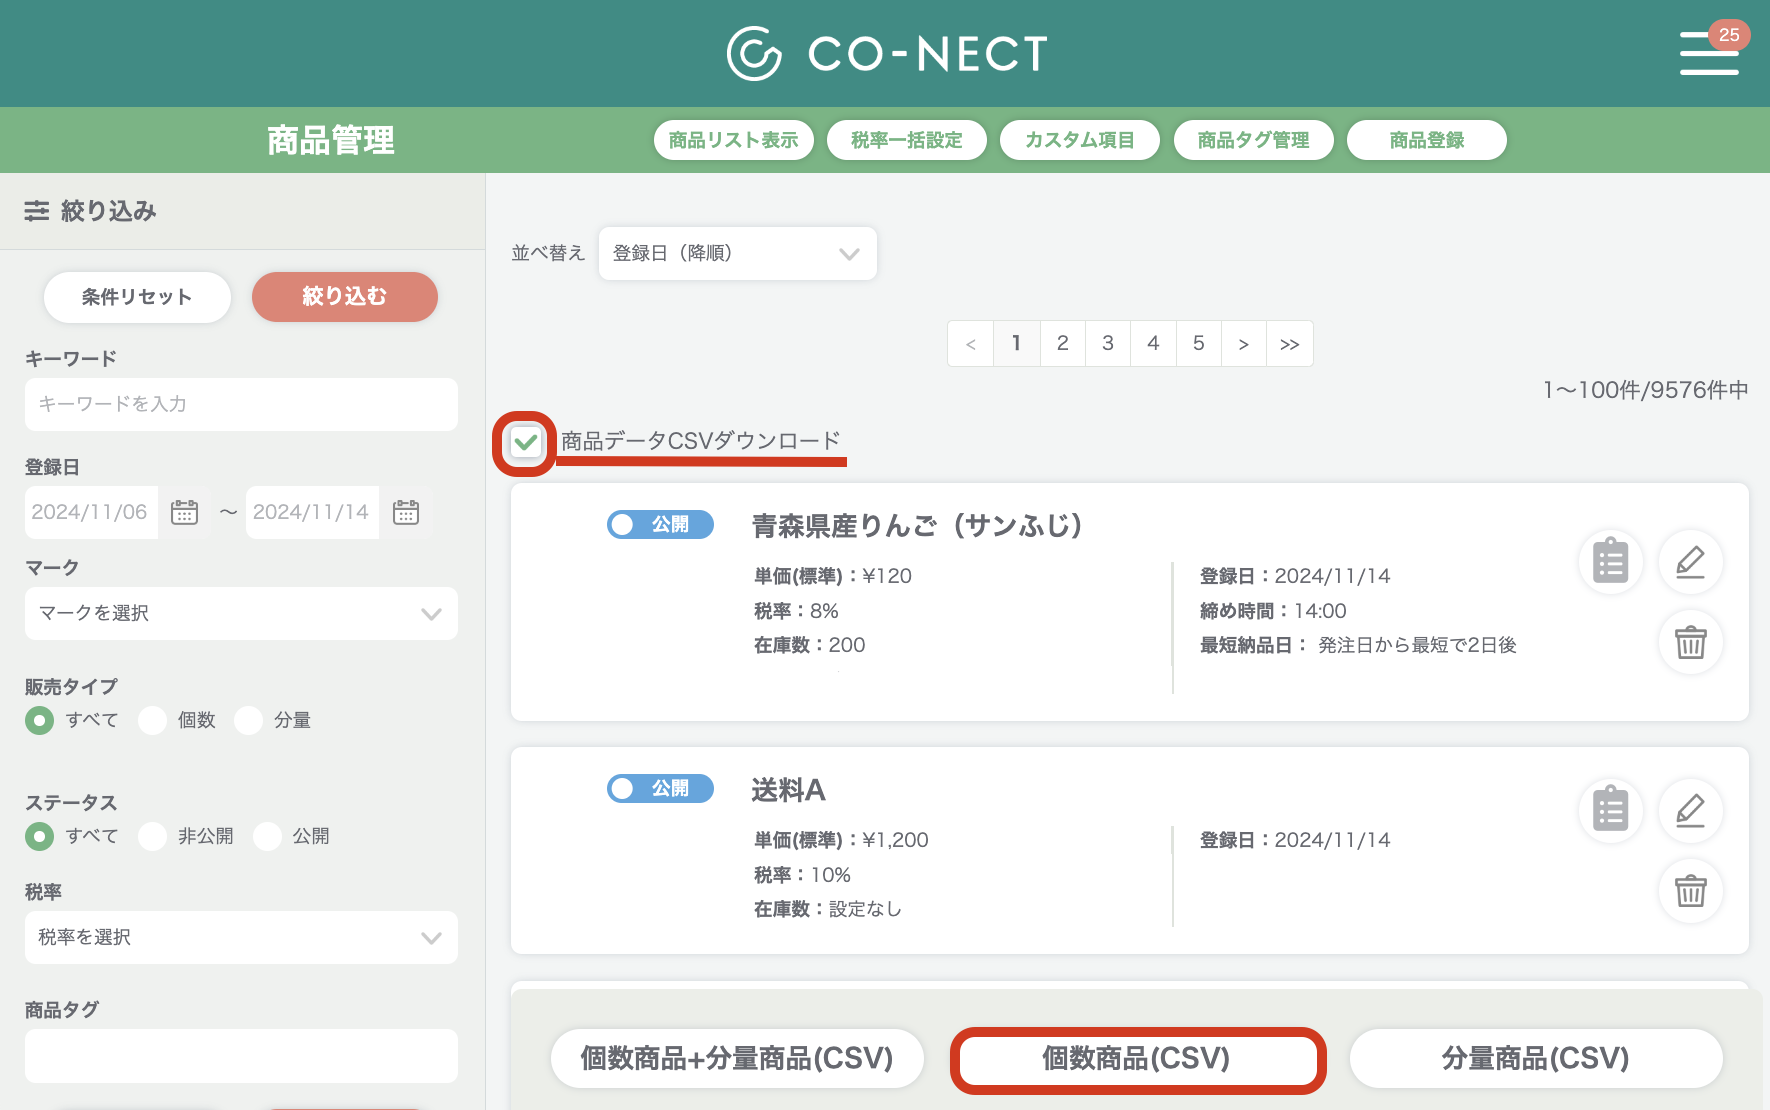
Task: Open clipboard icon for 送料A
Action: 1611,810
